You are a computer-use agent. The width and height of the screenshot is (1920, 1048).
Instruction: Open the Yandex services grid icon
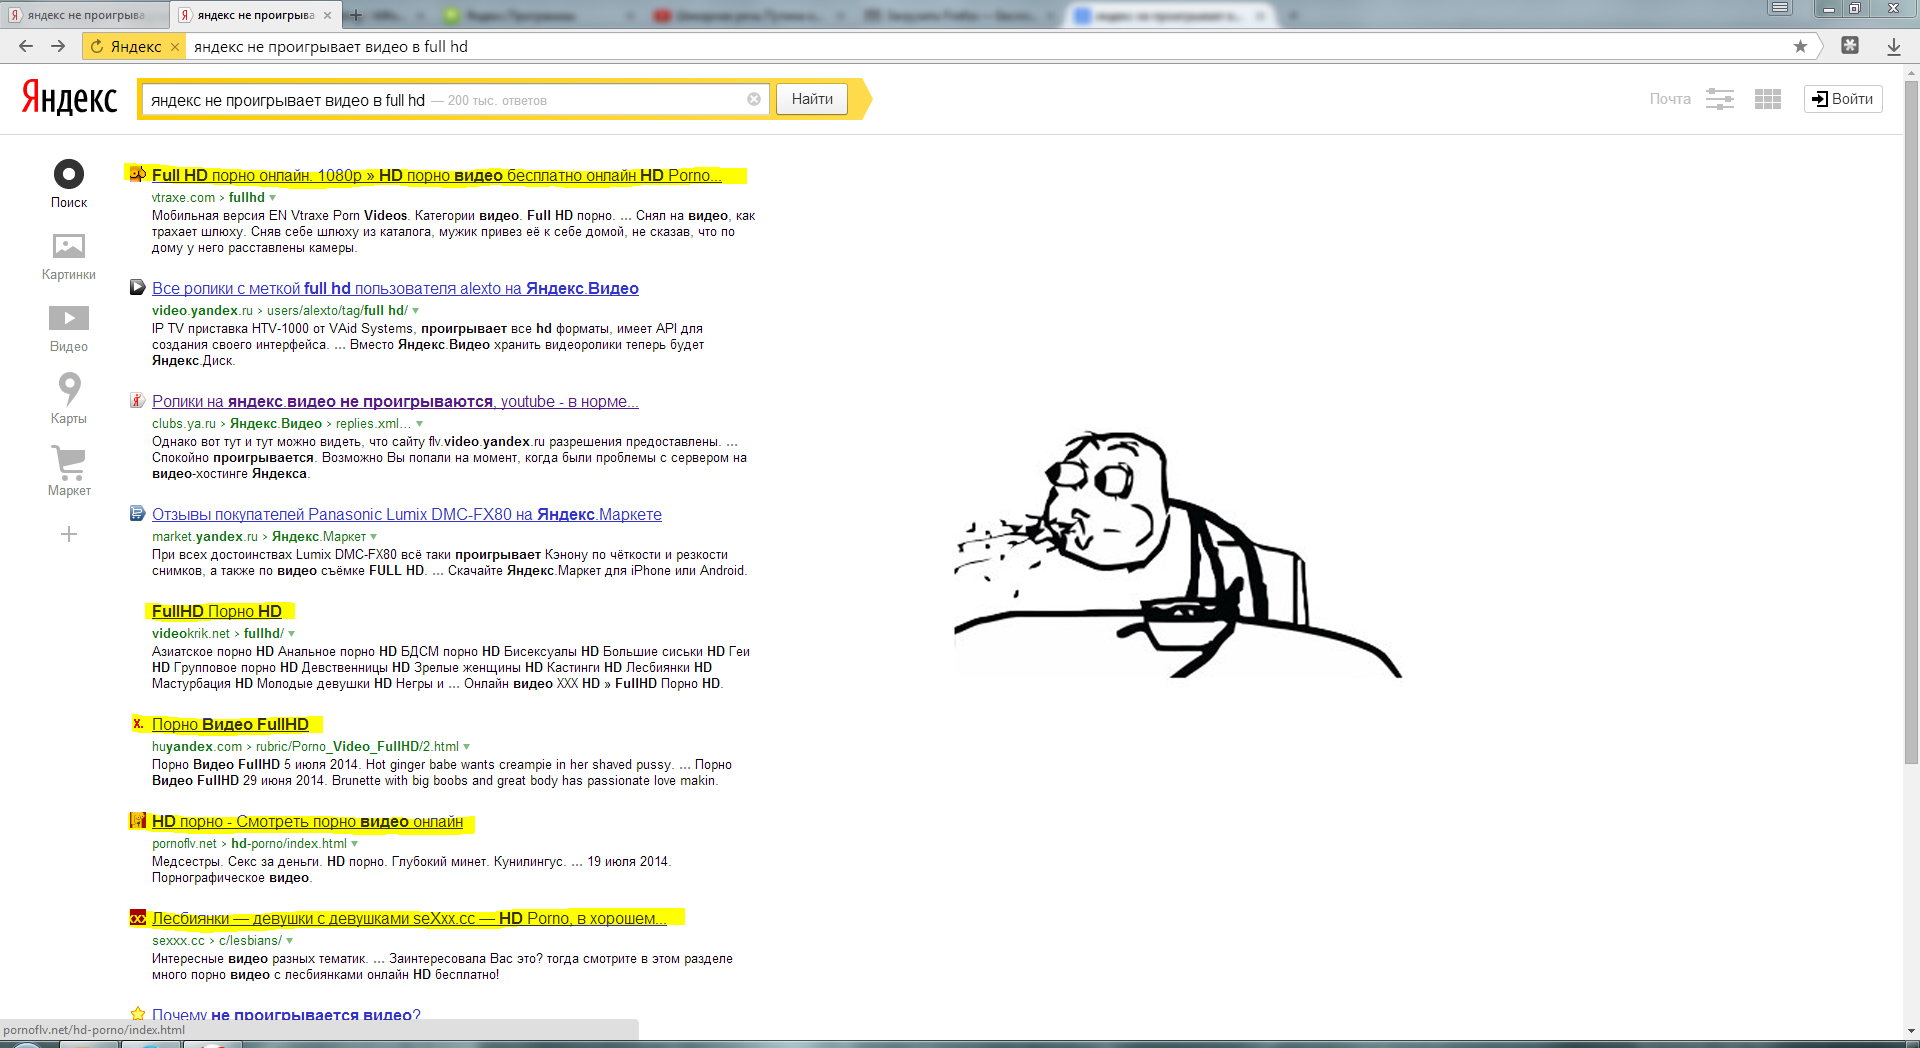tap(1767, 99)
